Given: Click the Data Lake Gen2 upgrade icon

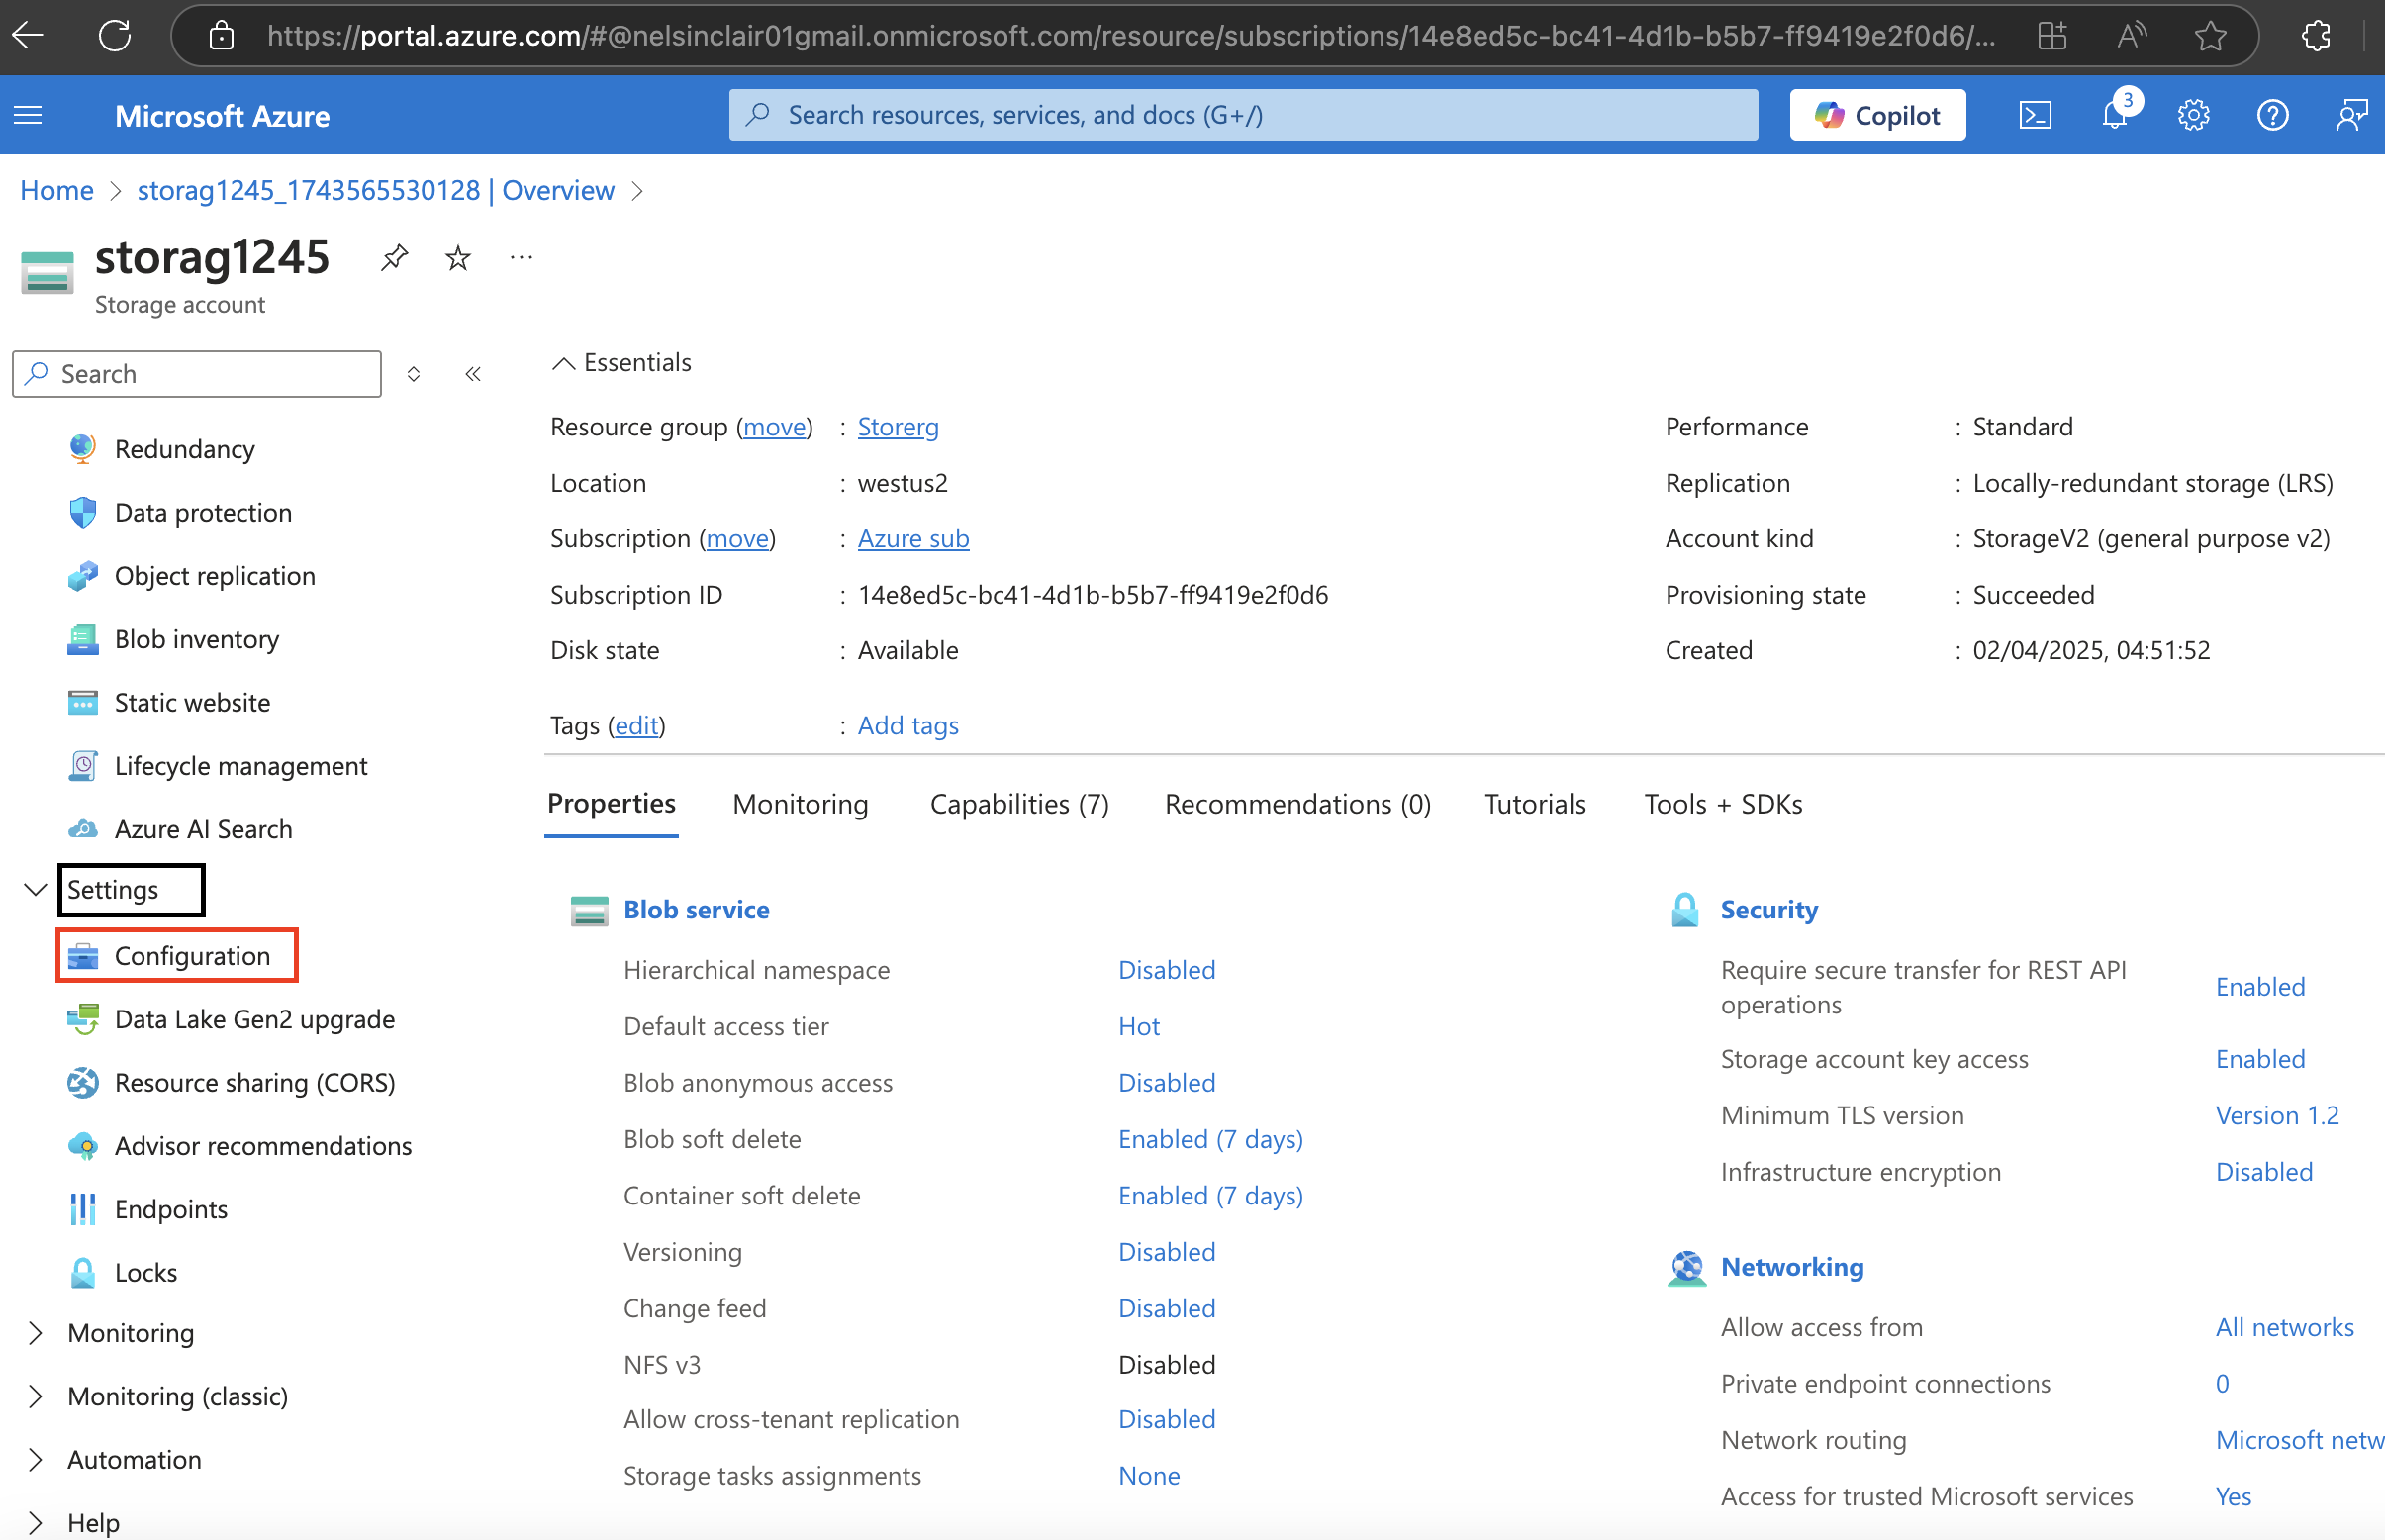Looking at the screenshot, I should pos(83,1019).
